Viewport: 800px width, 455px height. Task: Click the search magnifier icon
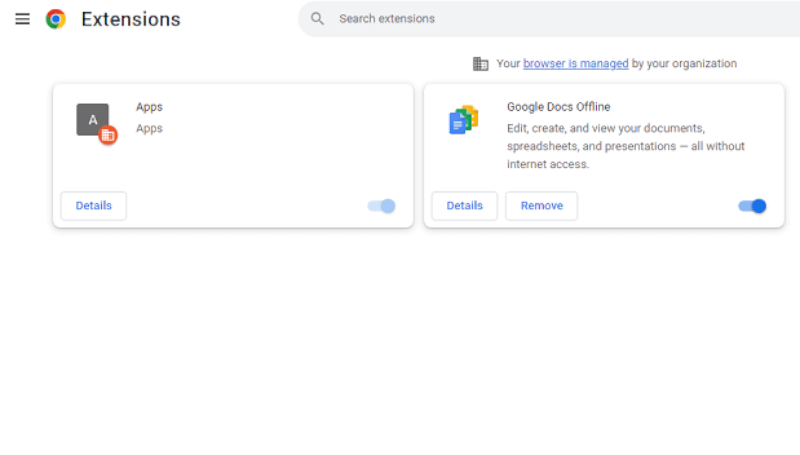coord(318,19)
